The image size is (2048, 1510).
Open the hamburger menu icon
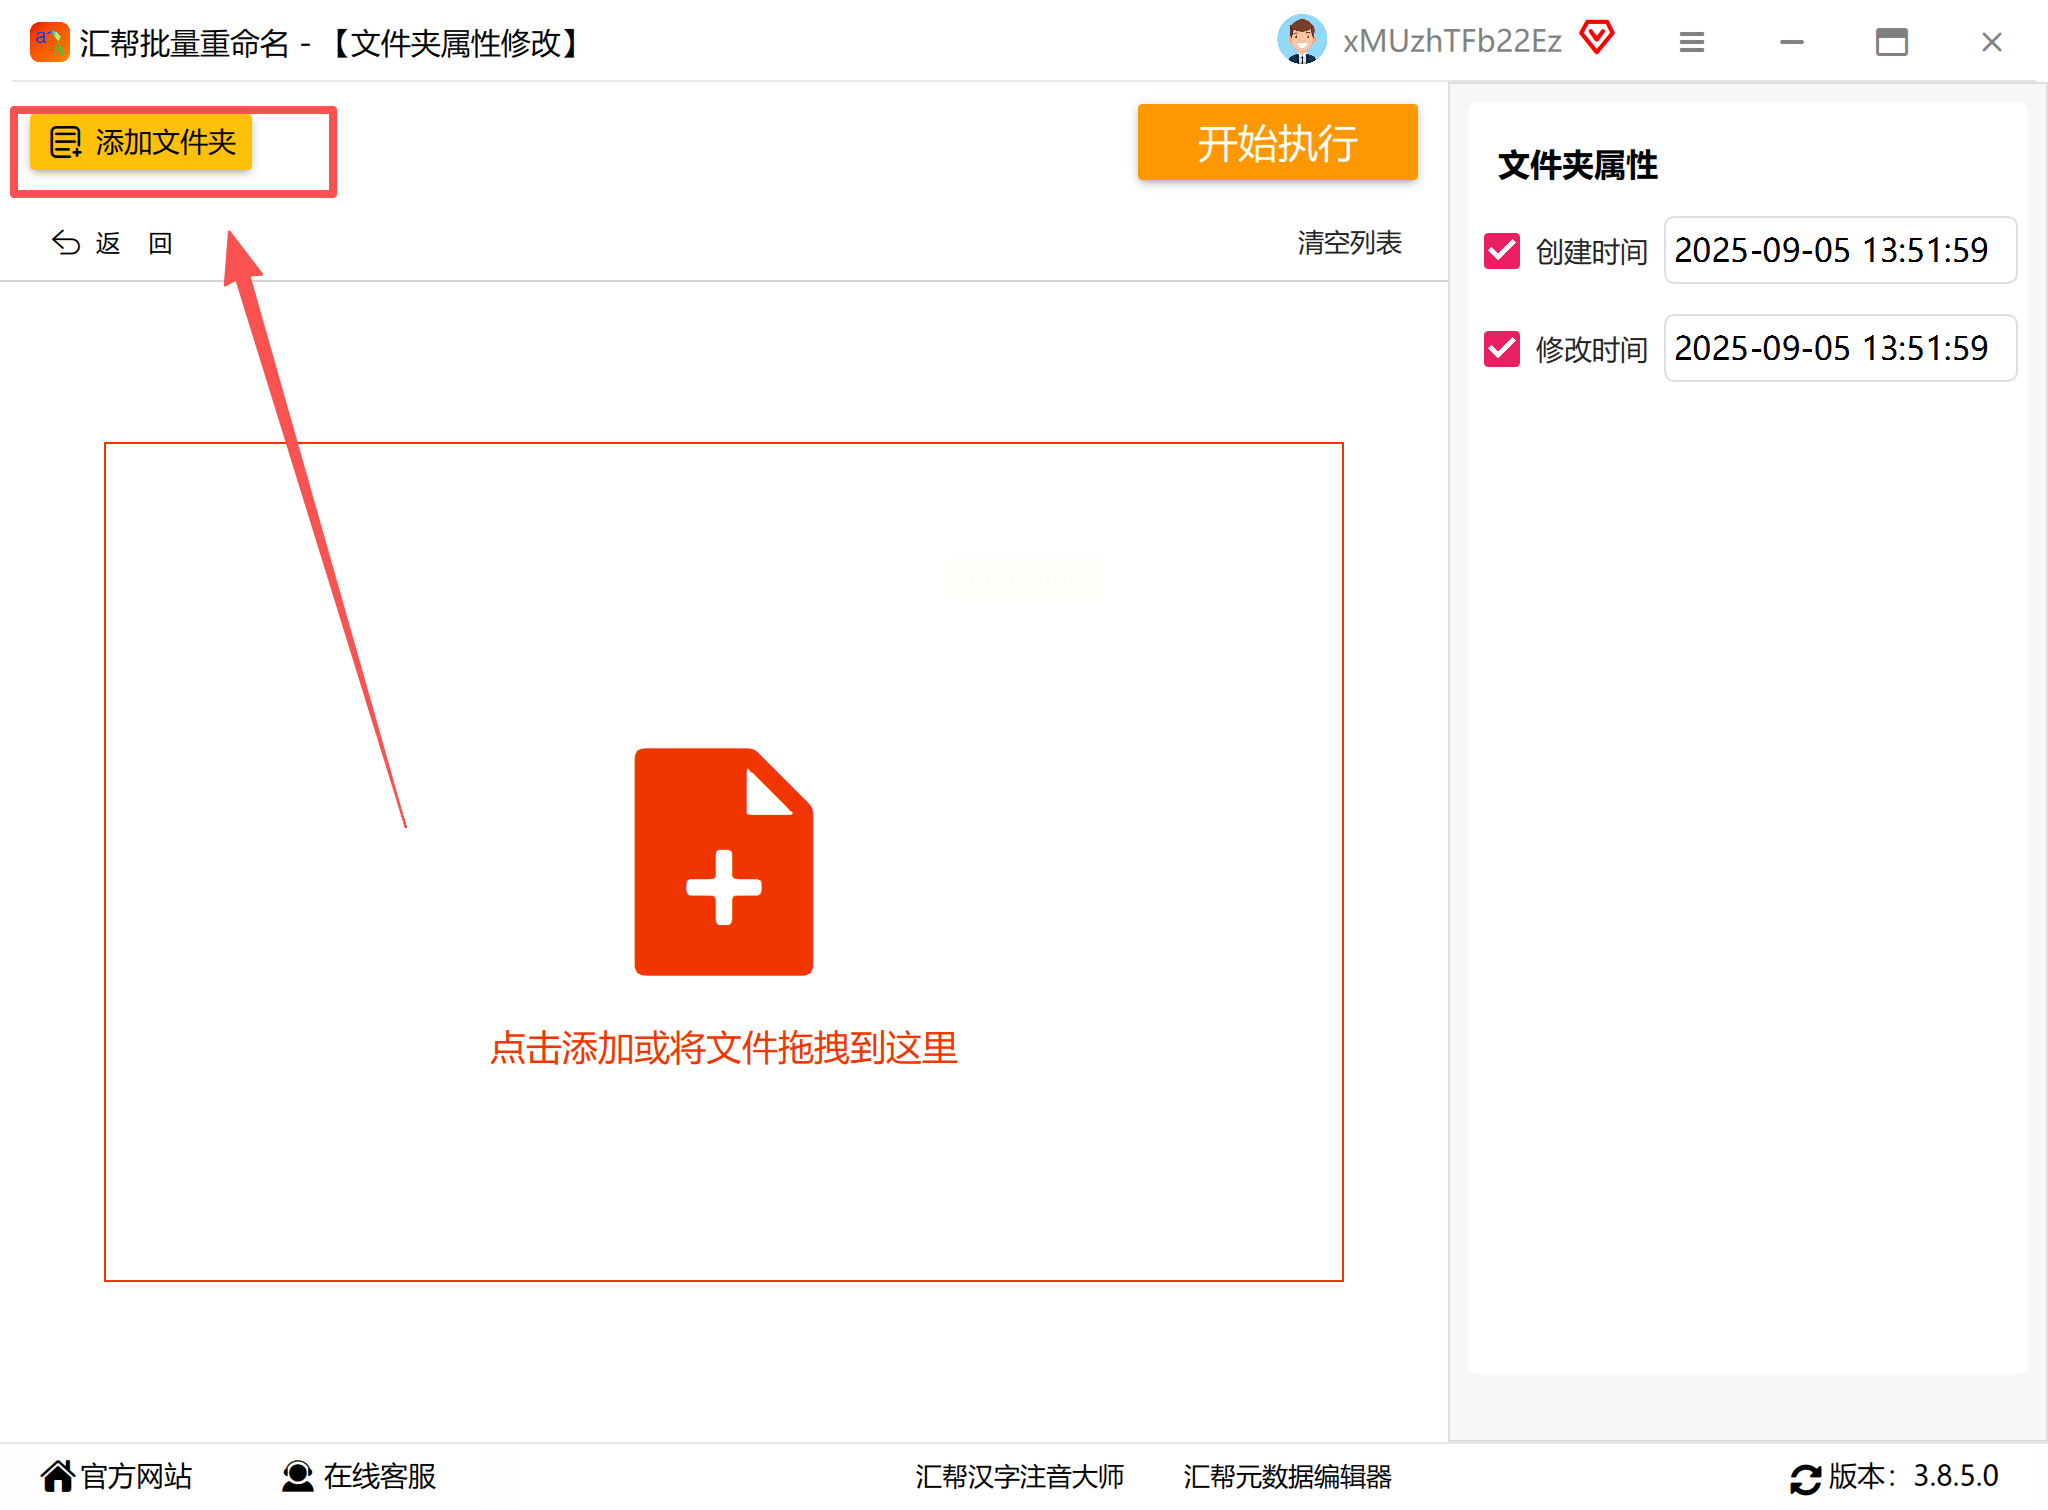[x=1691, y=42]
